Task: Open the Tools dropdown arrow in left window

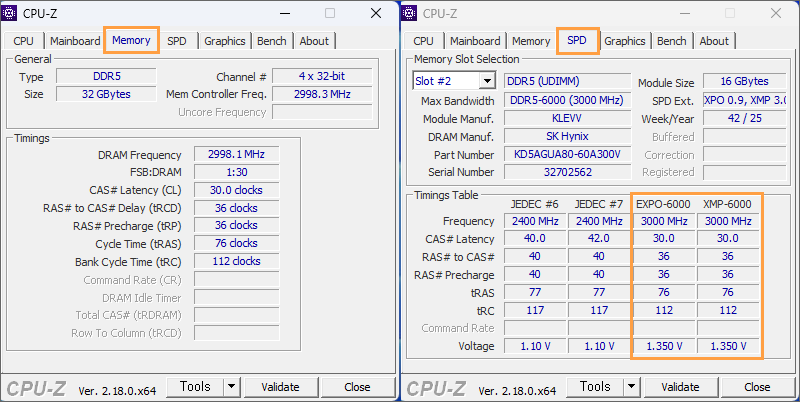Action: point(232,387)
